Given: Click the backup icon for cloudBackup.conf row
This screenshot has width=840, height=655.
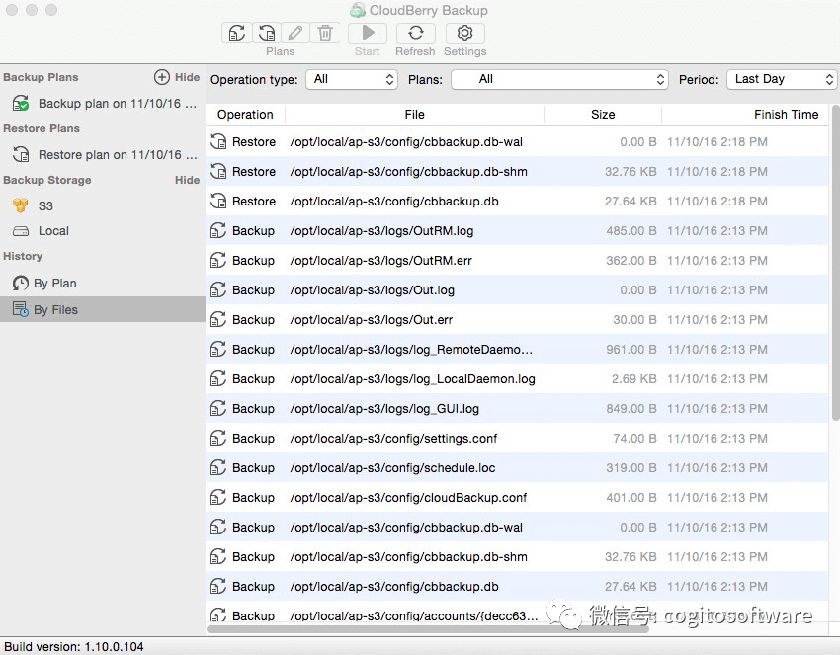Looking at the screenshot, I should (218, 498).
